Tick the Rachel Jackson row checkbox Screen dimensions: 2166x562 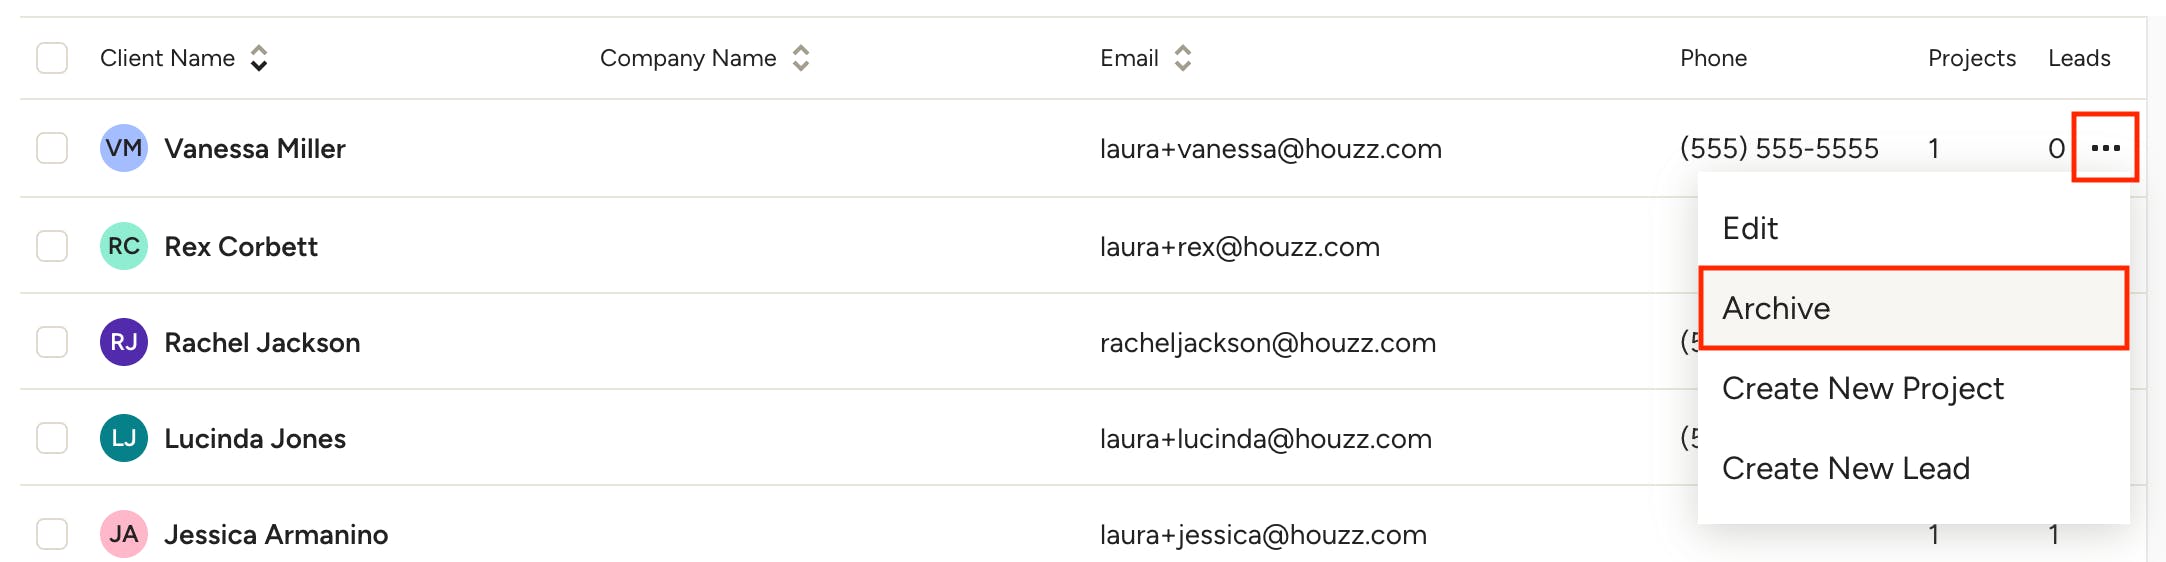[52, 342]
